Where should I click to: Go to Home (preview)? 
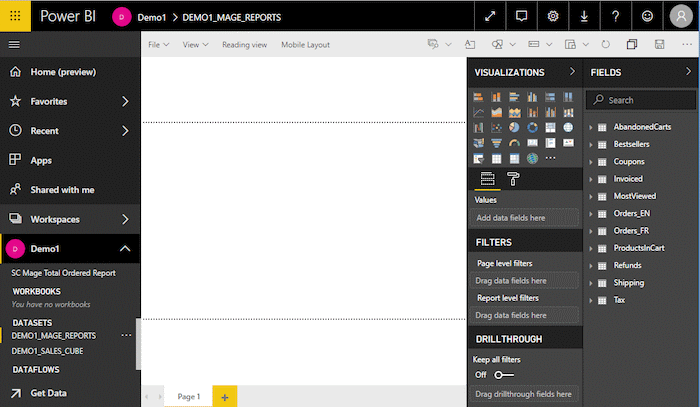63,72
